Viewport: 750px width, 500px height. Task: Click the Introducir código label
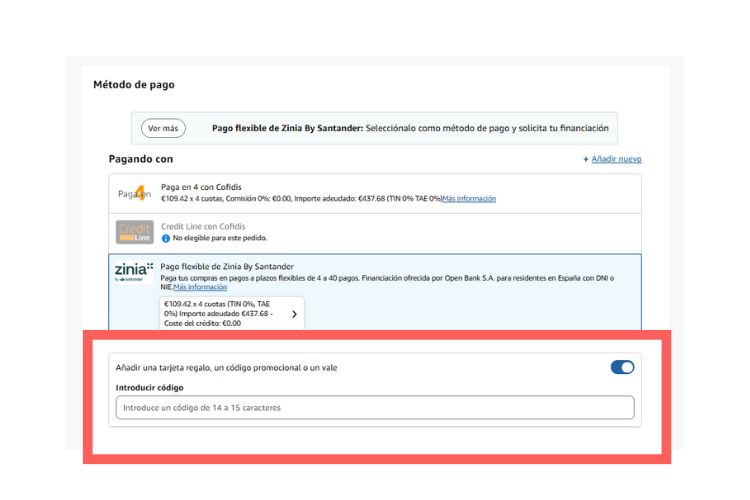click(150, 387)
